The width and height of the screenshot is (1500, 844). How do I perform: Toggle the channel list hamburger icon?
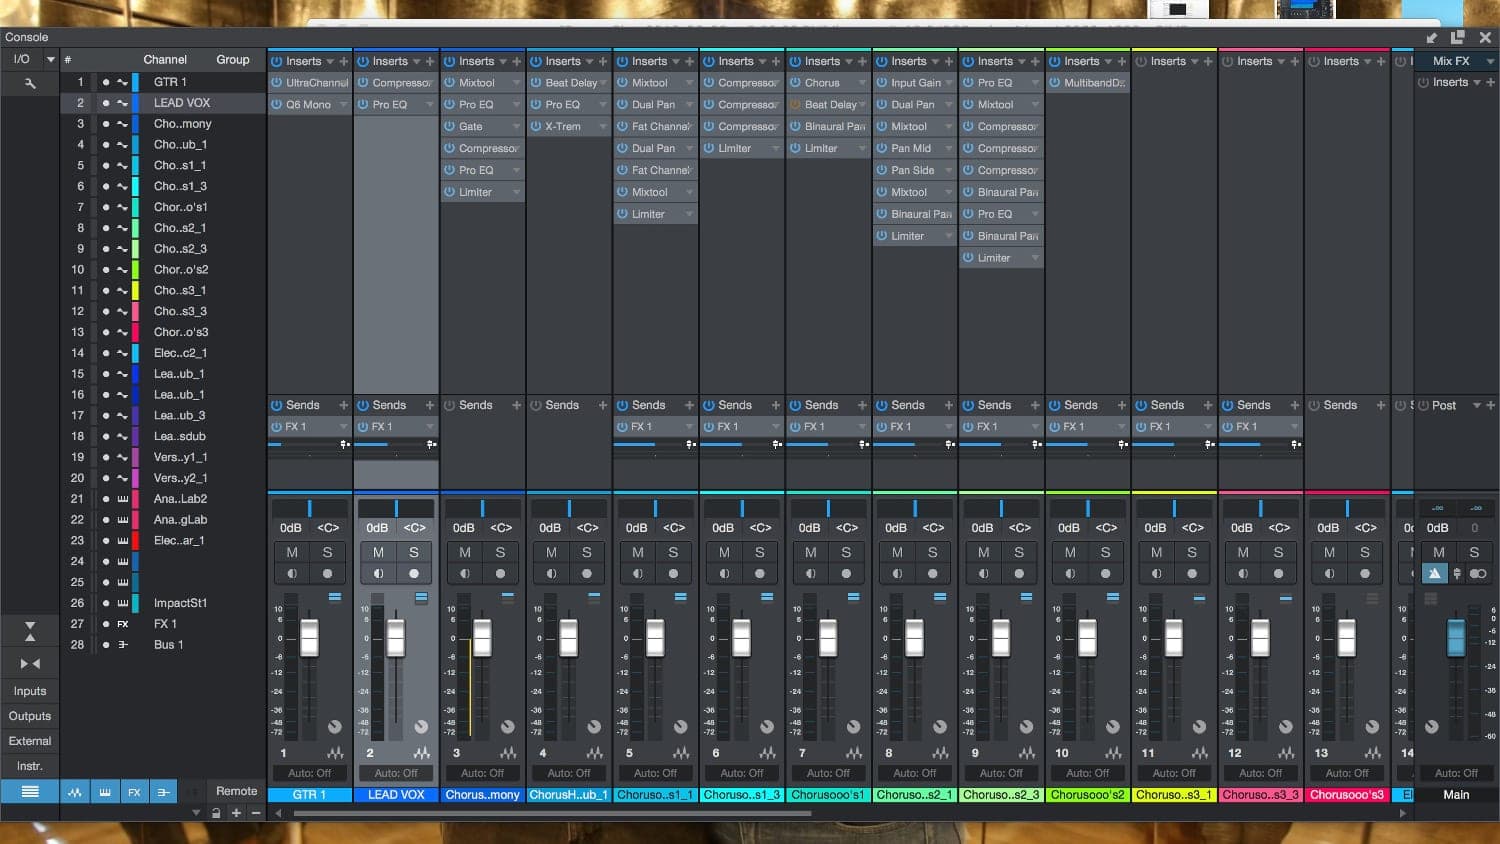[30, 791]
